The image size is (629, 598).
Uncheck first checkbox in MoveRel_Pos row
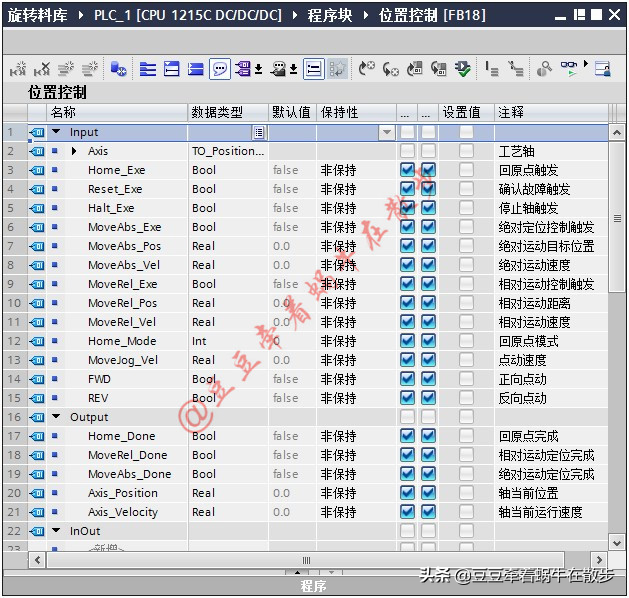click(407, 303)
